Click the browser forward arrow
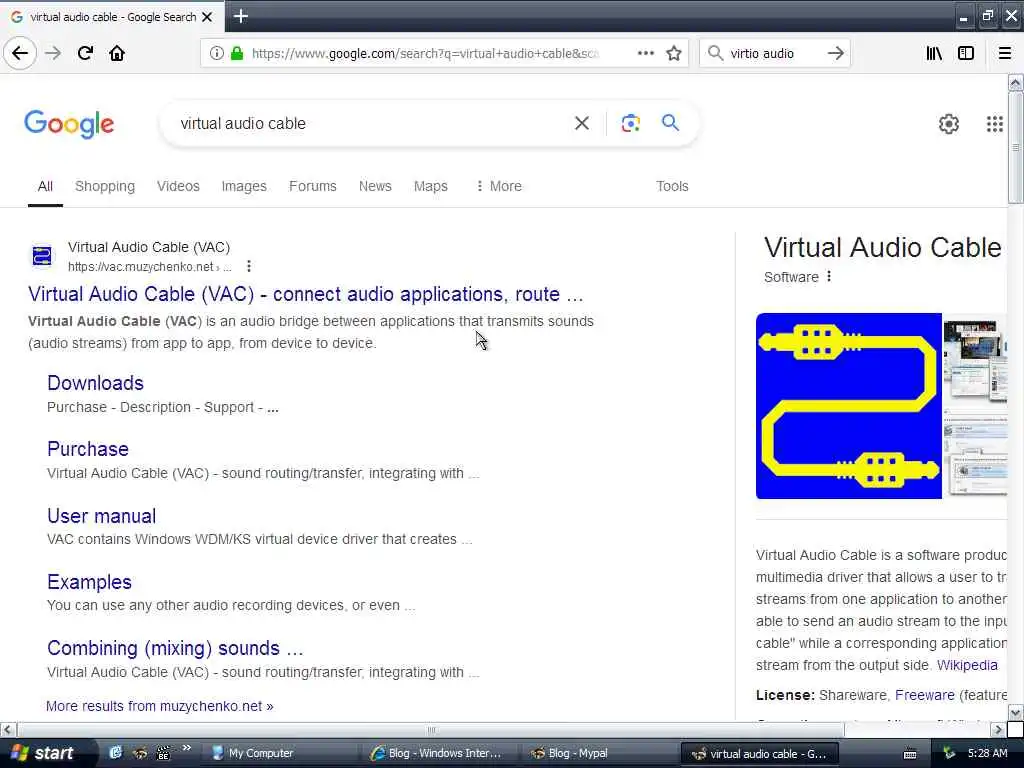1024x768 pixels. coord(53,53)
